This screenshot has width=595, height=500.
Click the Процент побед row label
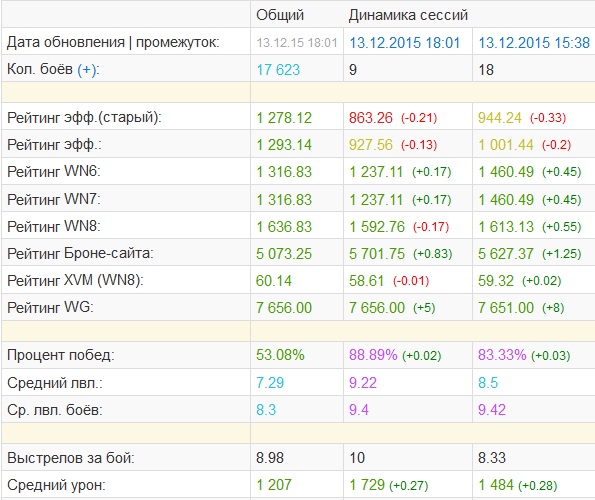[61, 355]
